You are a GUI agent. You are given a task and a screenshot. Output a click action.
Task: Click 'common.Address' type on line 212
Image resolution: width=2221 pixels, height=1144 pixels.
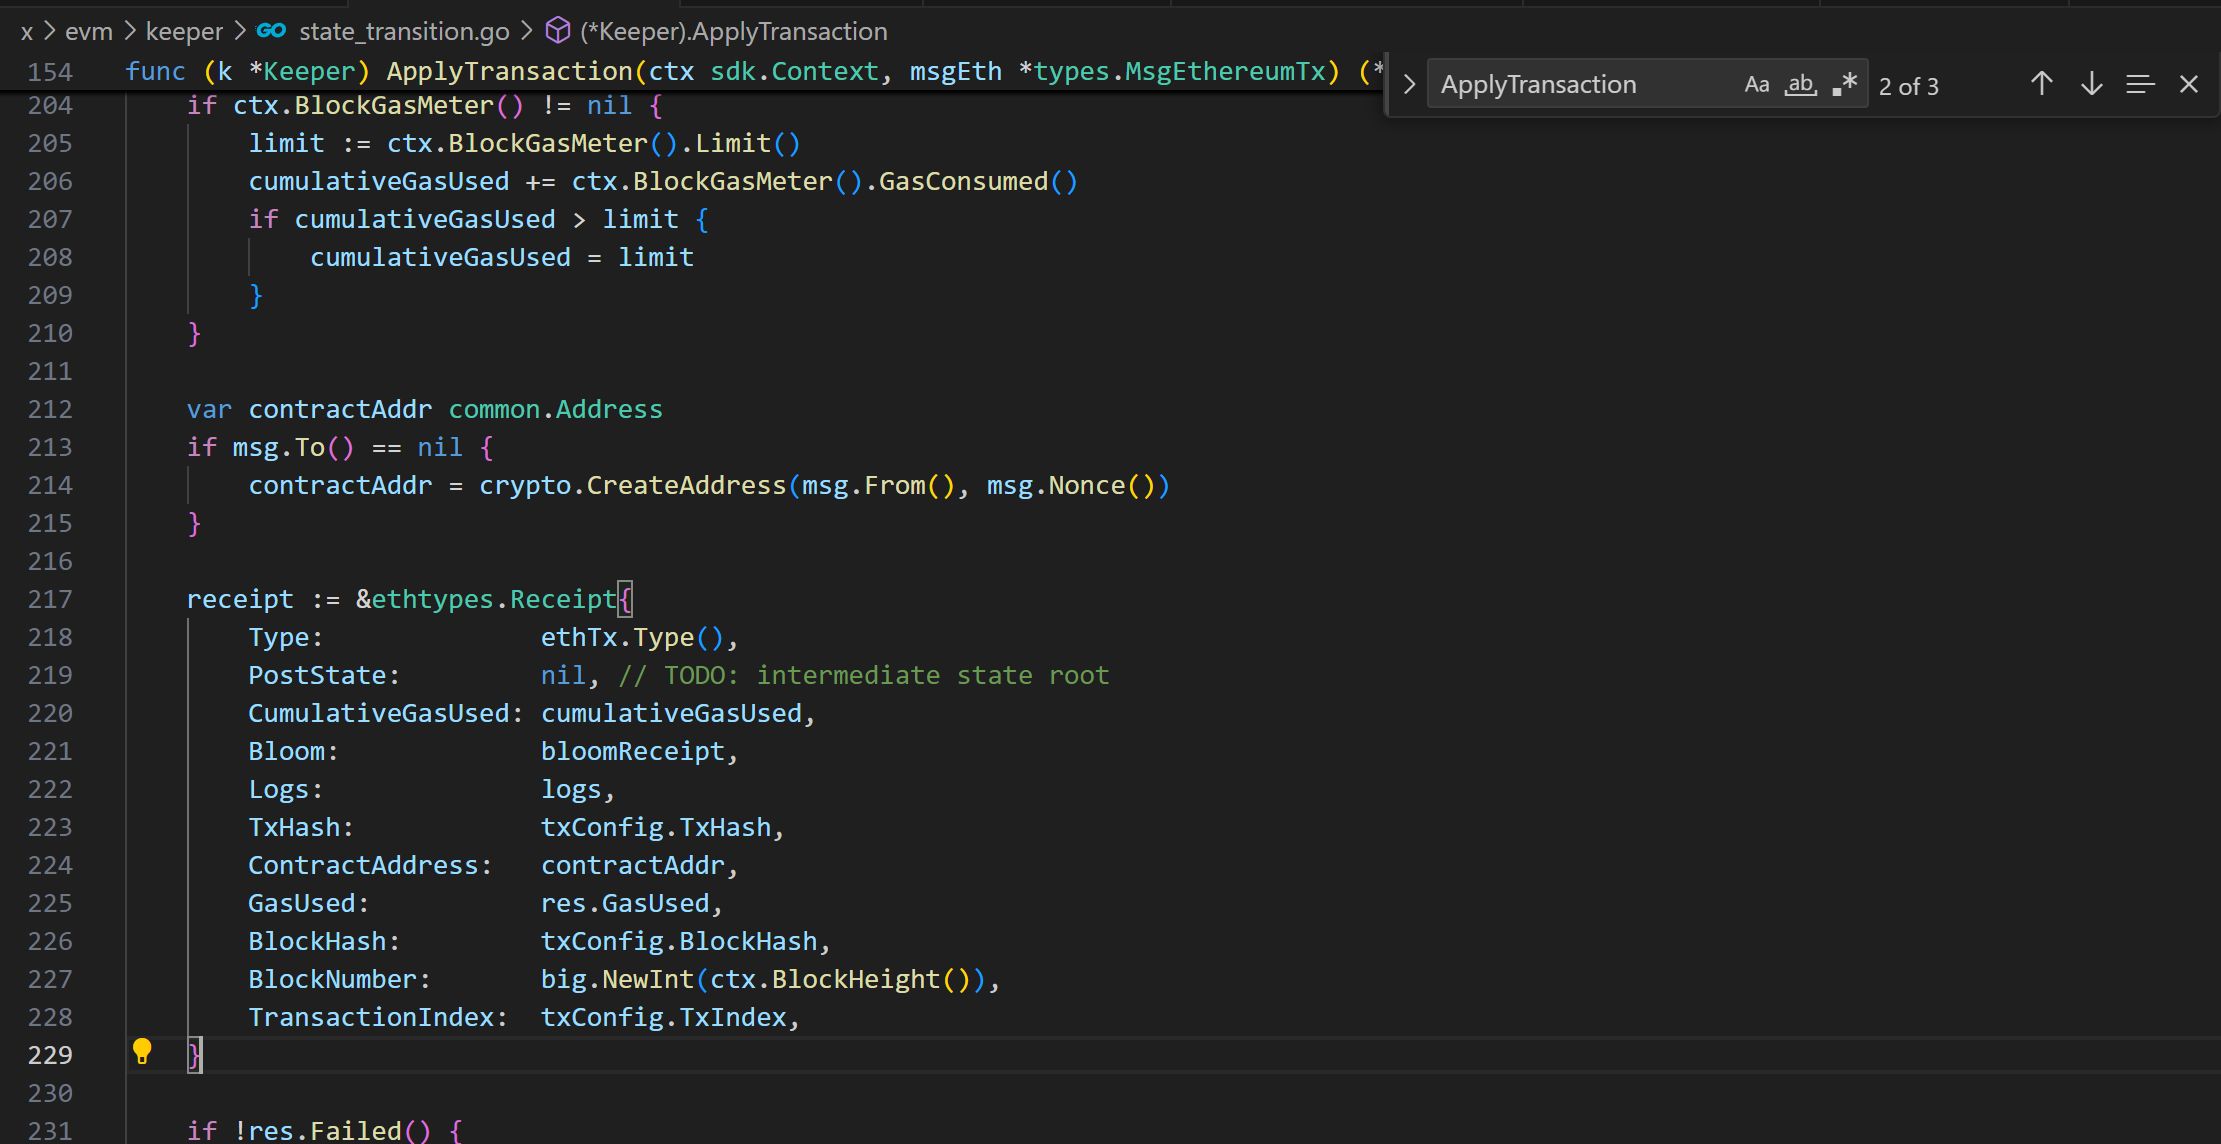coord(555,409)
